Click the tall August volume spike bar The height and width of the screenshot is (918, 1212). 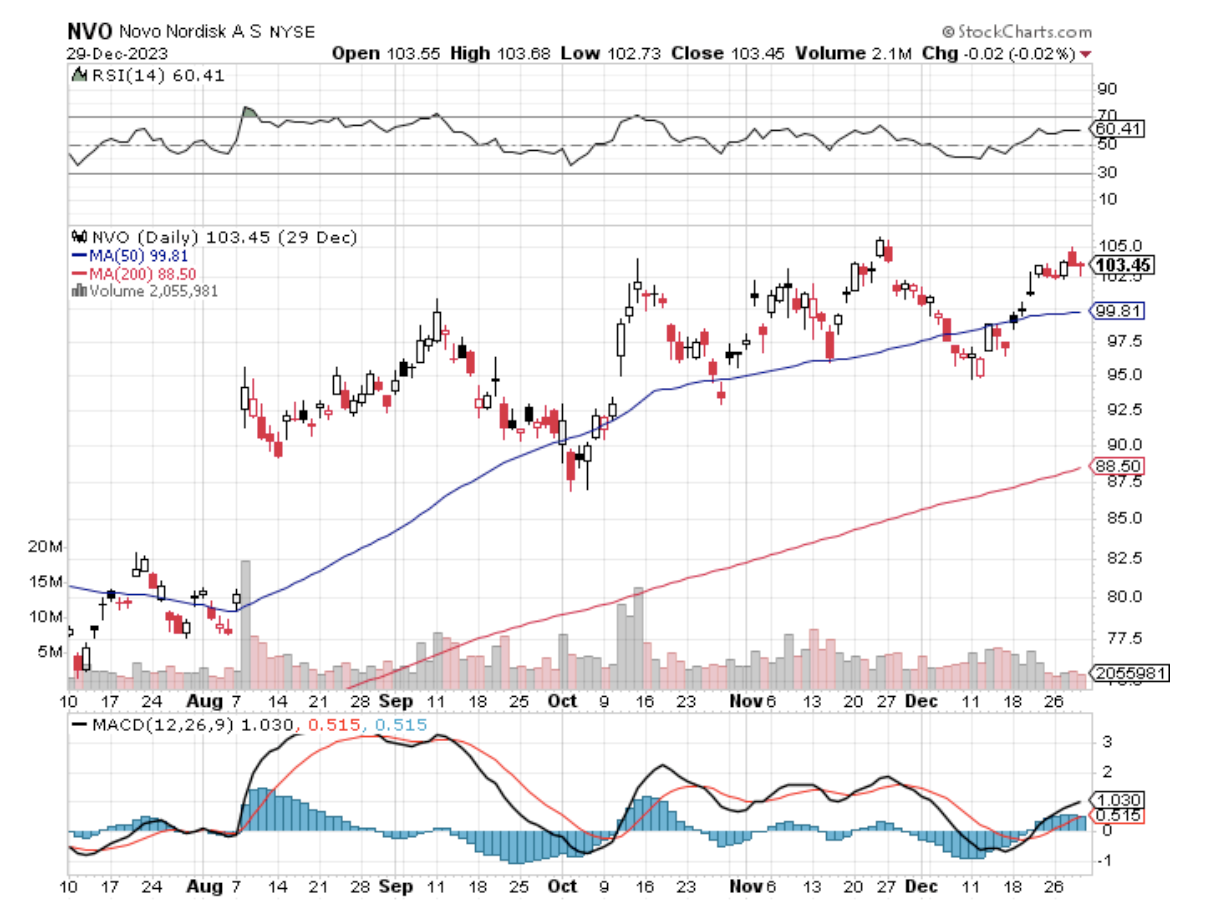coord(245,625)
